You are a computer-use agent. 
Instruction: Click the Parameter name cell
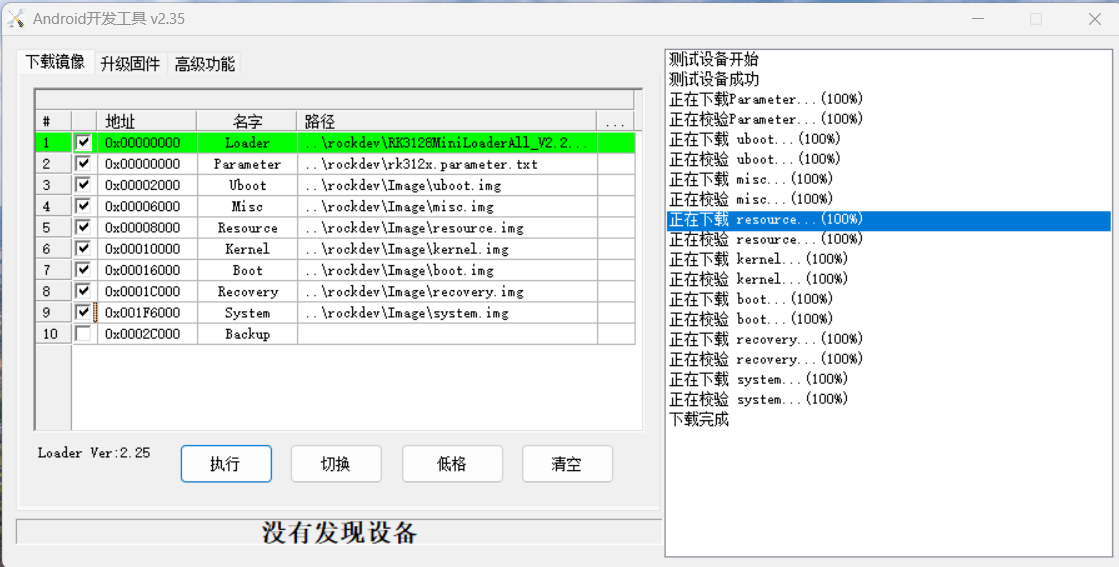point(247,164)
